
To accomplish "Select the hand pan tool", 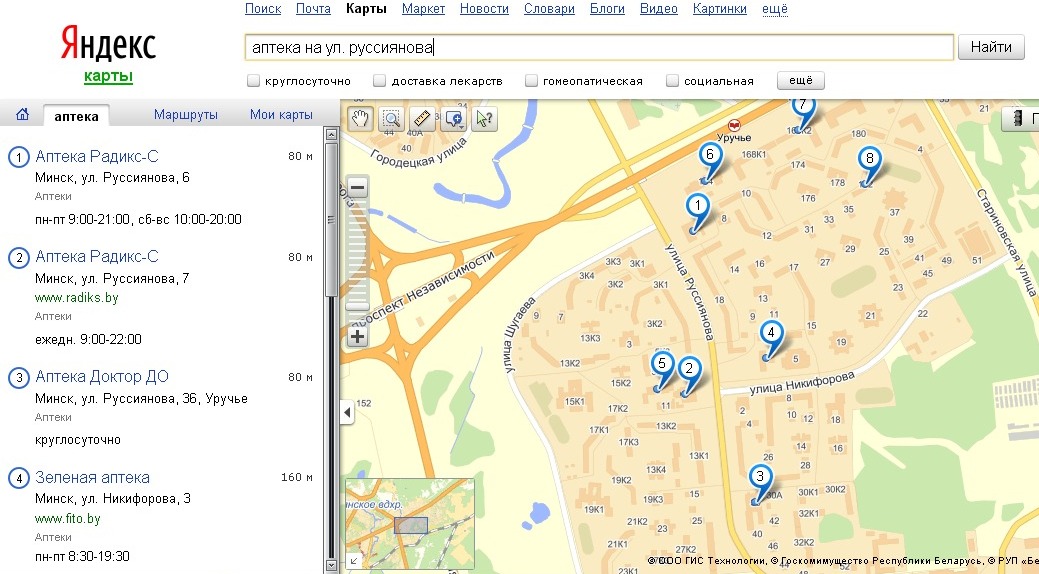I will tap(360, 119).
